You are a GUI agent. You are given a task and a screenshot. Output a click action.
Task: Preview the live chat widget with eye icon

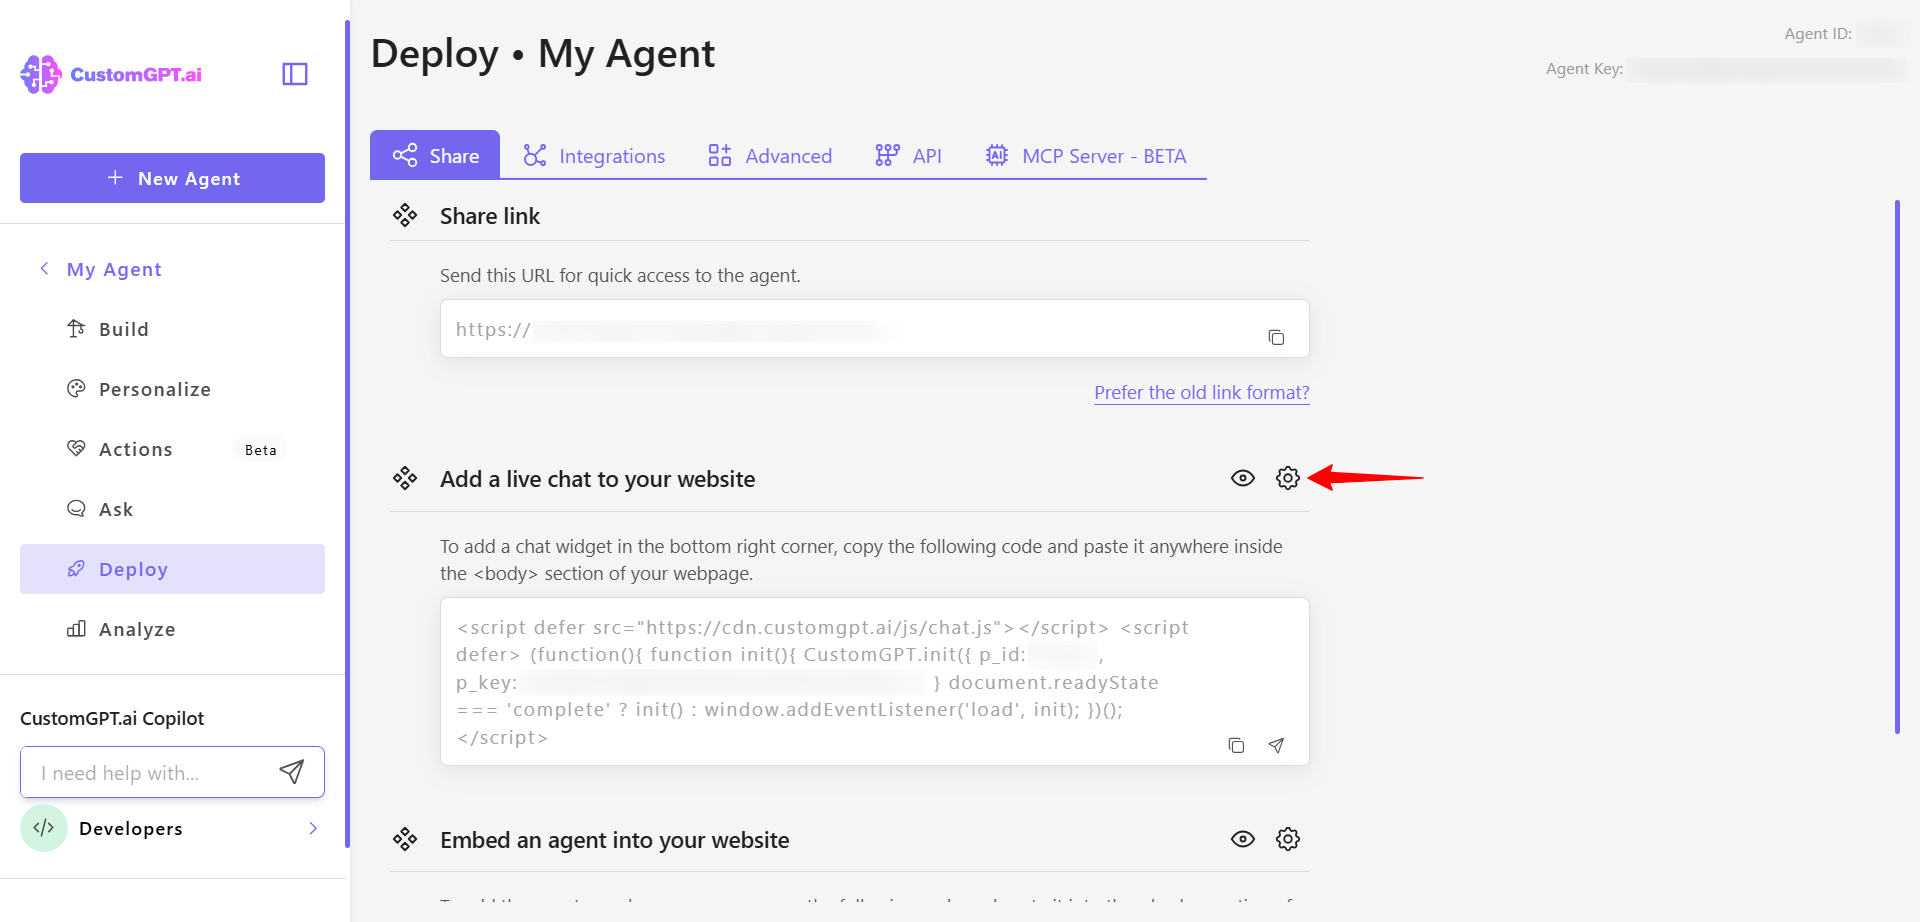1243,478
